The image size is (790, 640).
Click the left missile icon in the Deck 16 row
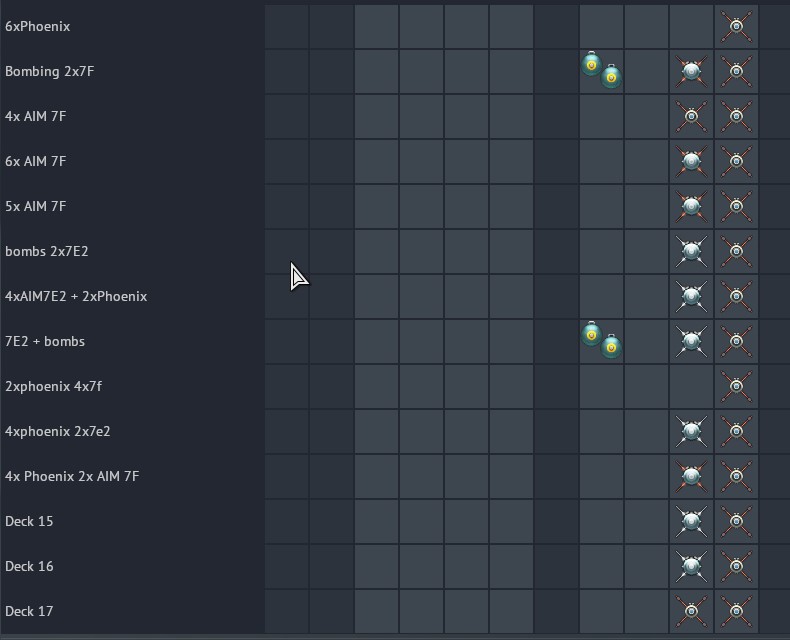[691, 566]
